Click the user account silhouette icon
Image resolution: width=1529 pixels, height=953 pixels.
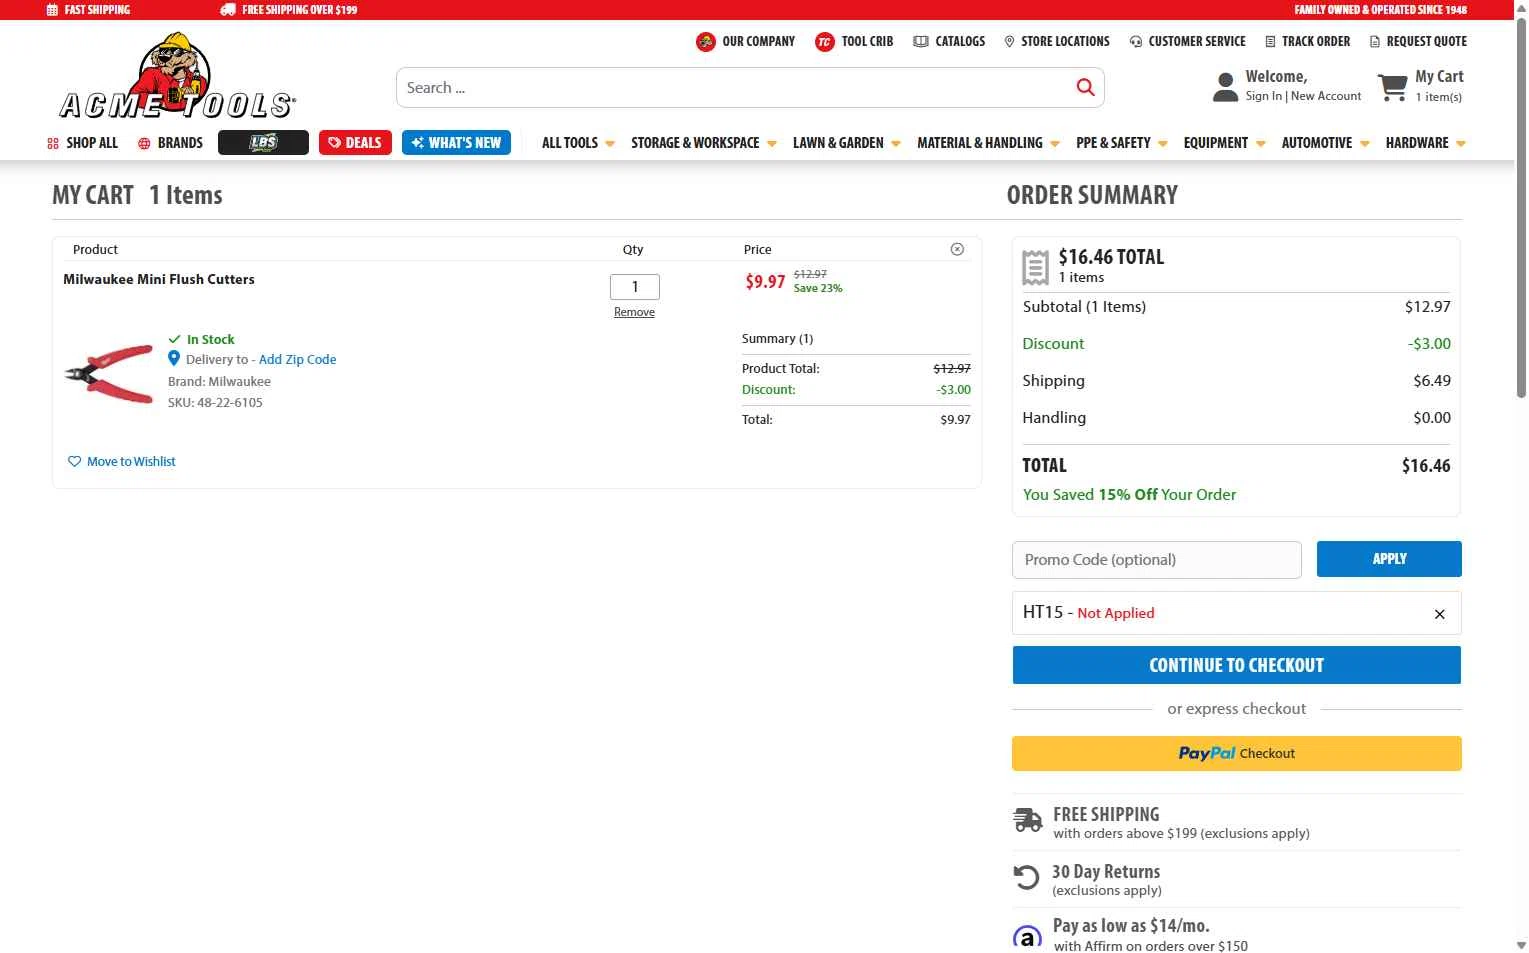pyautogui.click(x=1225, y=87)
